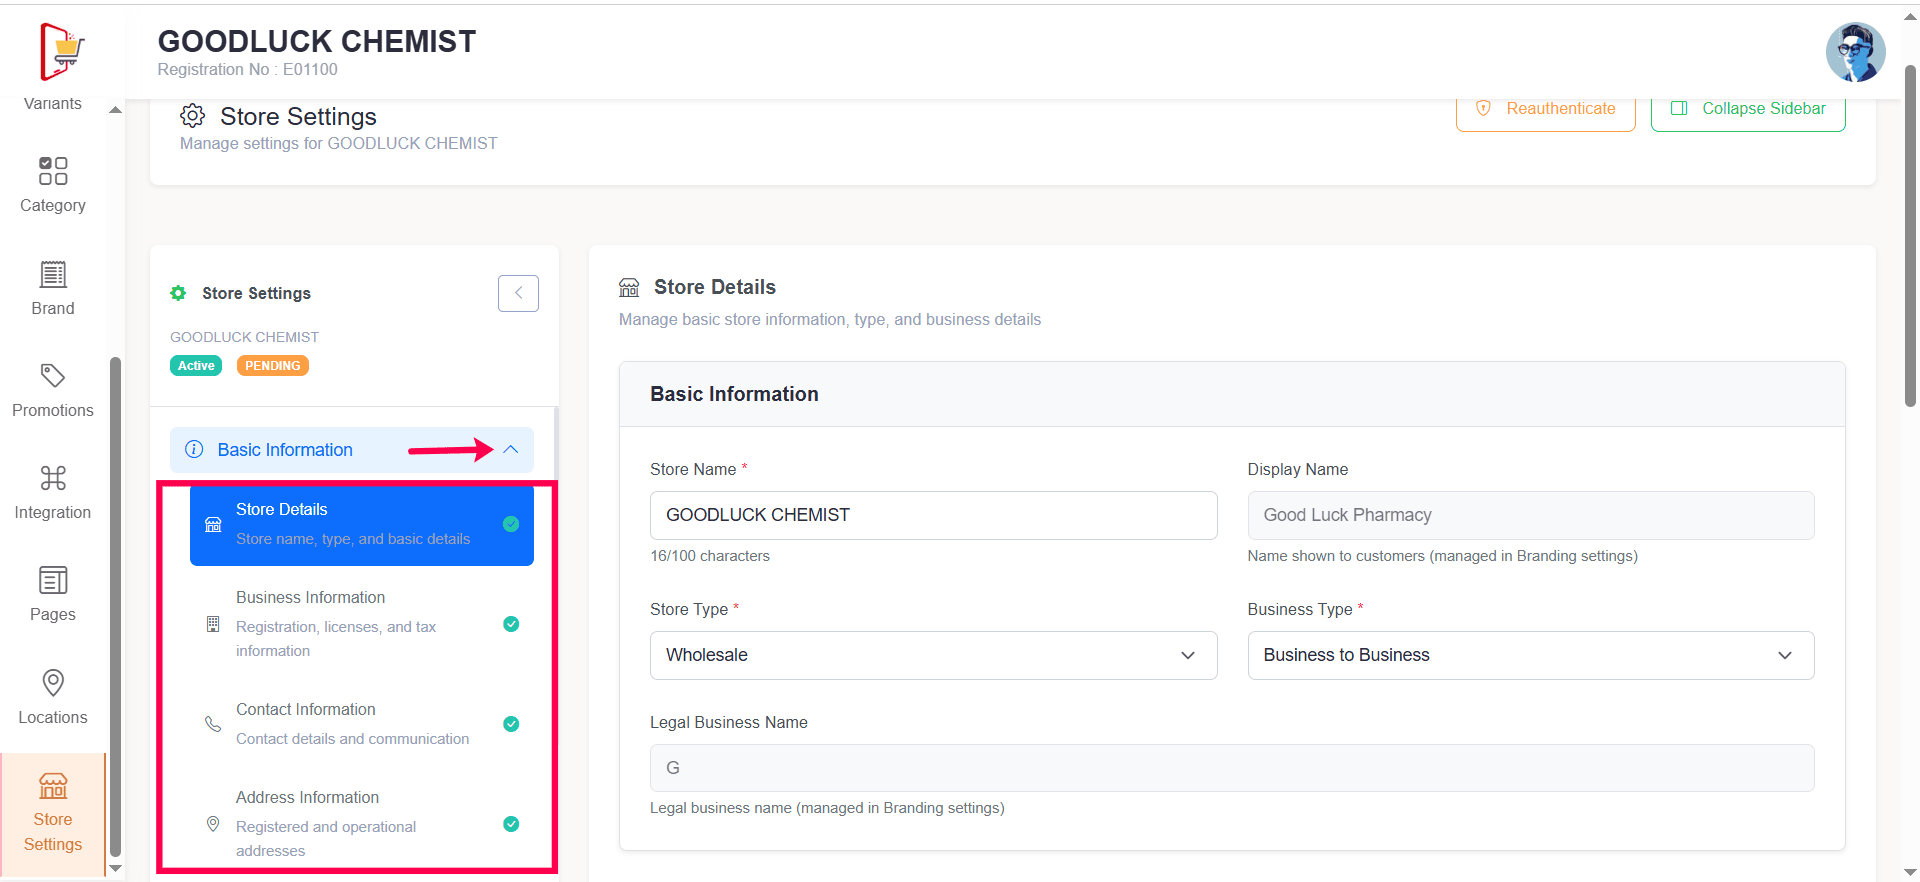Open the Business Type dropdown
The height and width of the screenshot is (882, 1920).
(x=1530, y=655)
